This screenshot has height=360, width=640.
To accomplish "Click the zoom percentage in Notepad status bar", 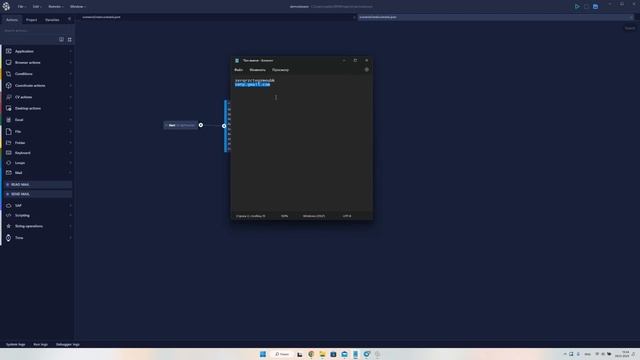I will [284, 216].
